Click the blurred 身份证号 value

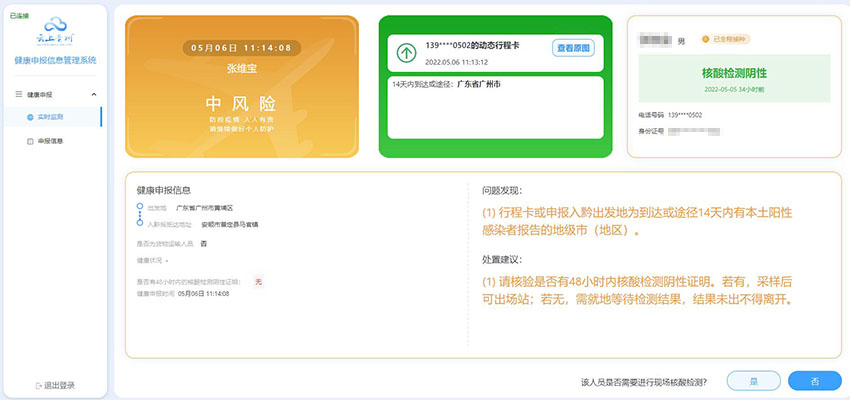click(693, 131)
